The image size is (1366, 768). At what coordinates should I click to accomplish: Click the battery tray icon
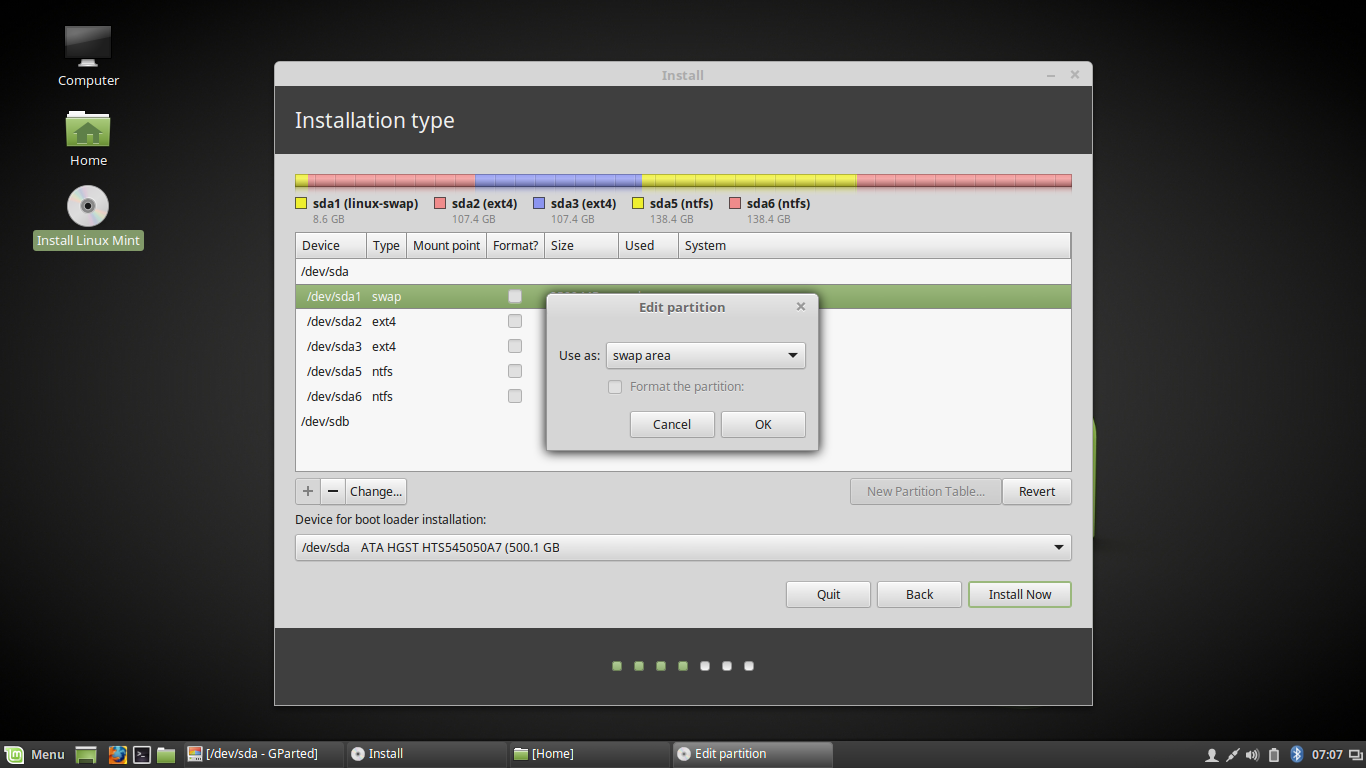pyautogui.click(x=1274, y=754)
